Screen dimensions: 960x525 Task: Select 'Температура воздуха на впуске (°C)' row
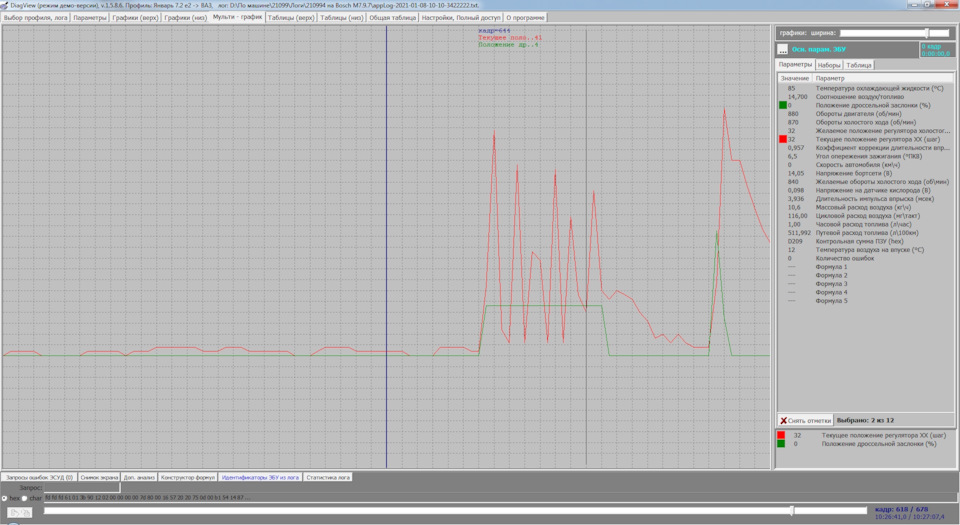click(866, 250)
